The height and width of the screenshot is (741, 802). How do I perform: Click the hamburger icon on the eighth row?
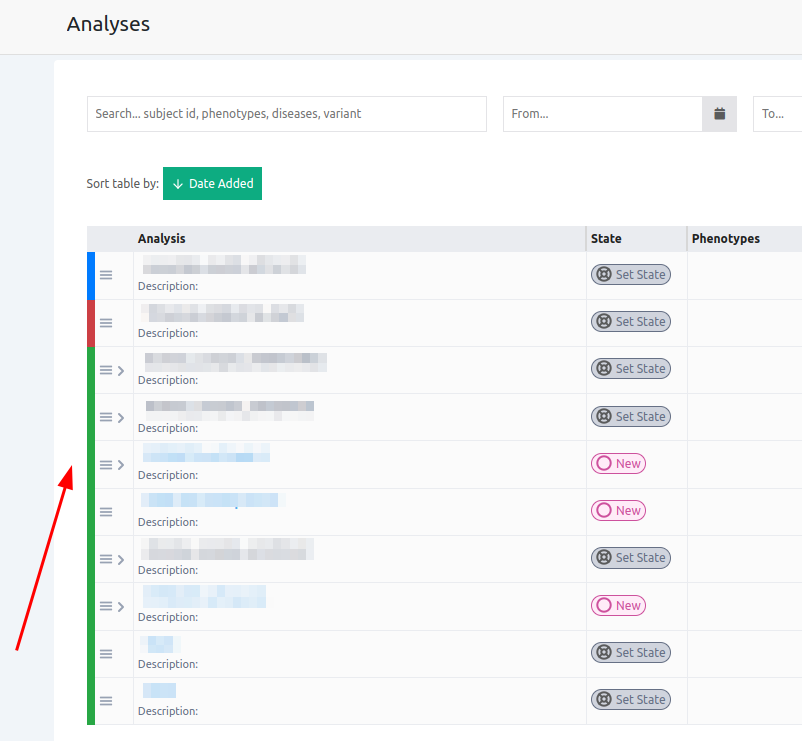click(x=106, y=606)
